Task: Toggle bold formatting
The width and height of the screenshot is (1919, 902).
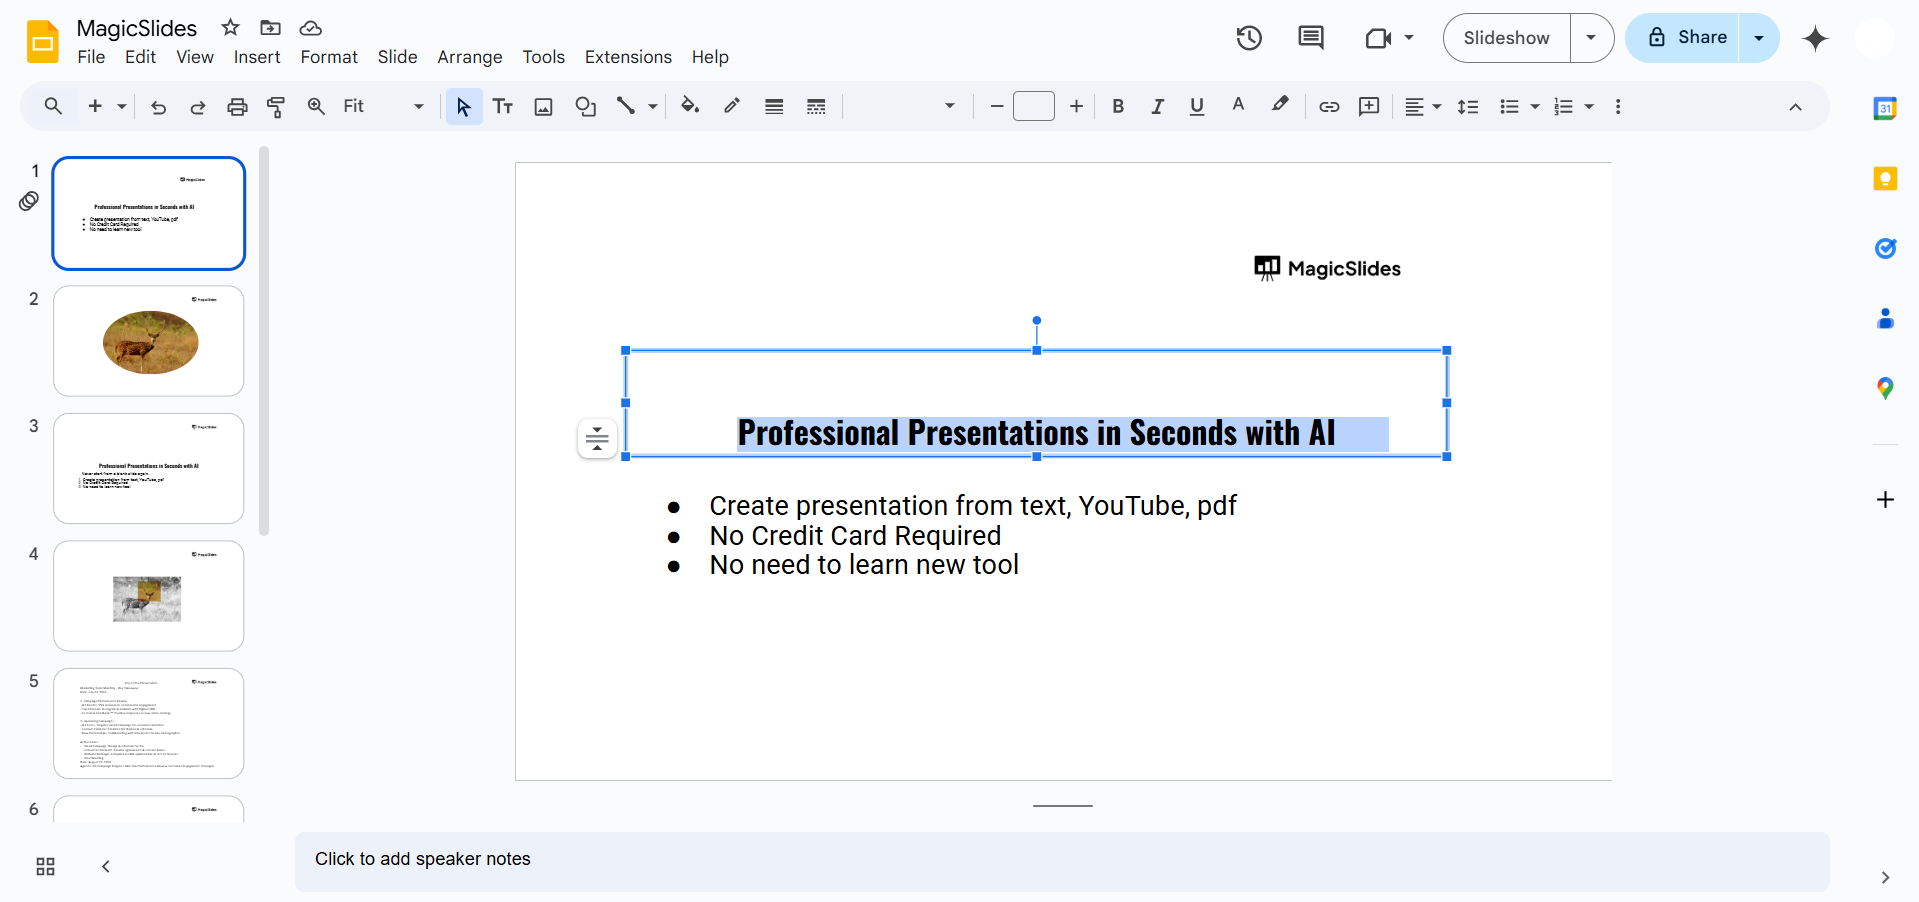Action: tap(1118, 107)
